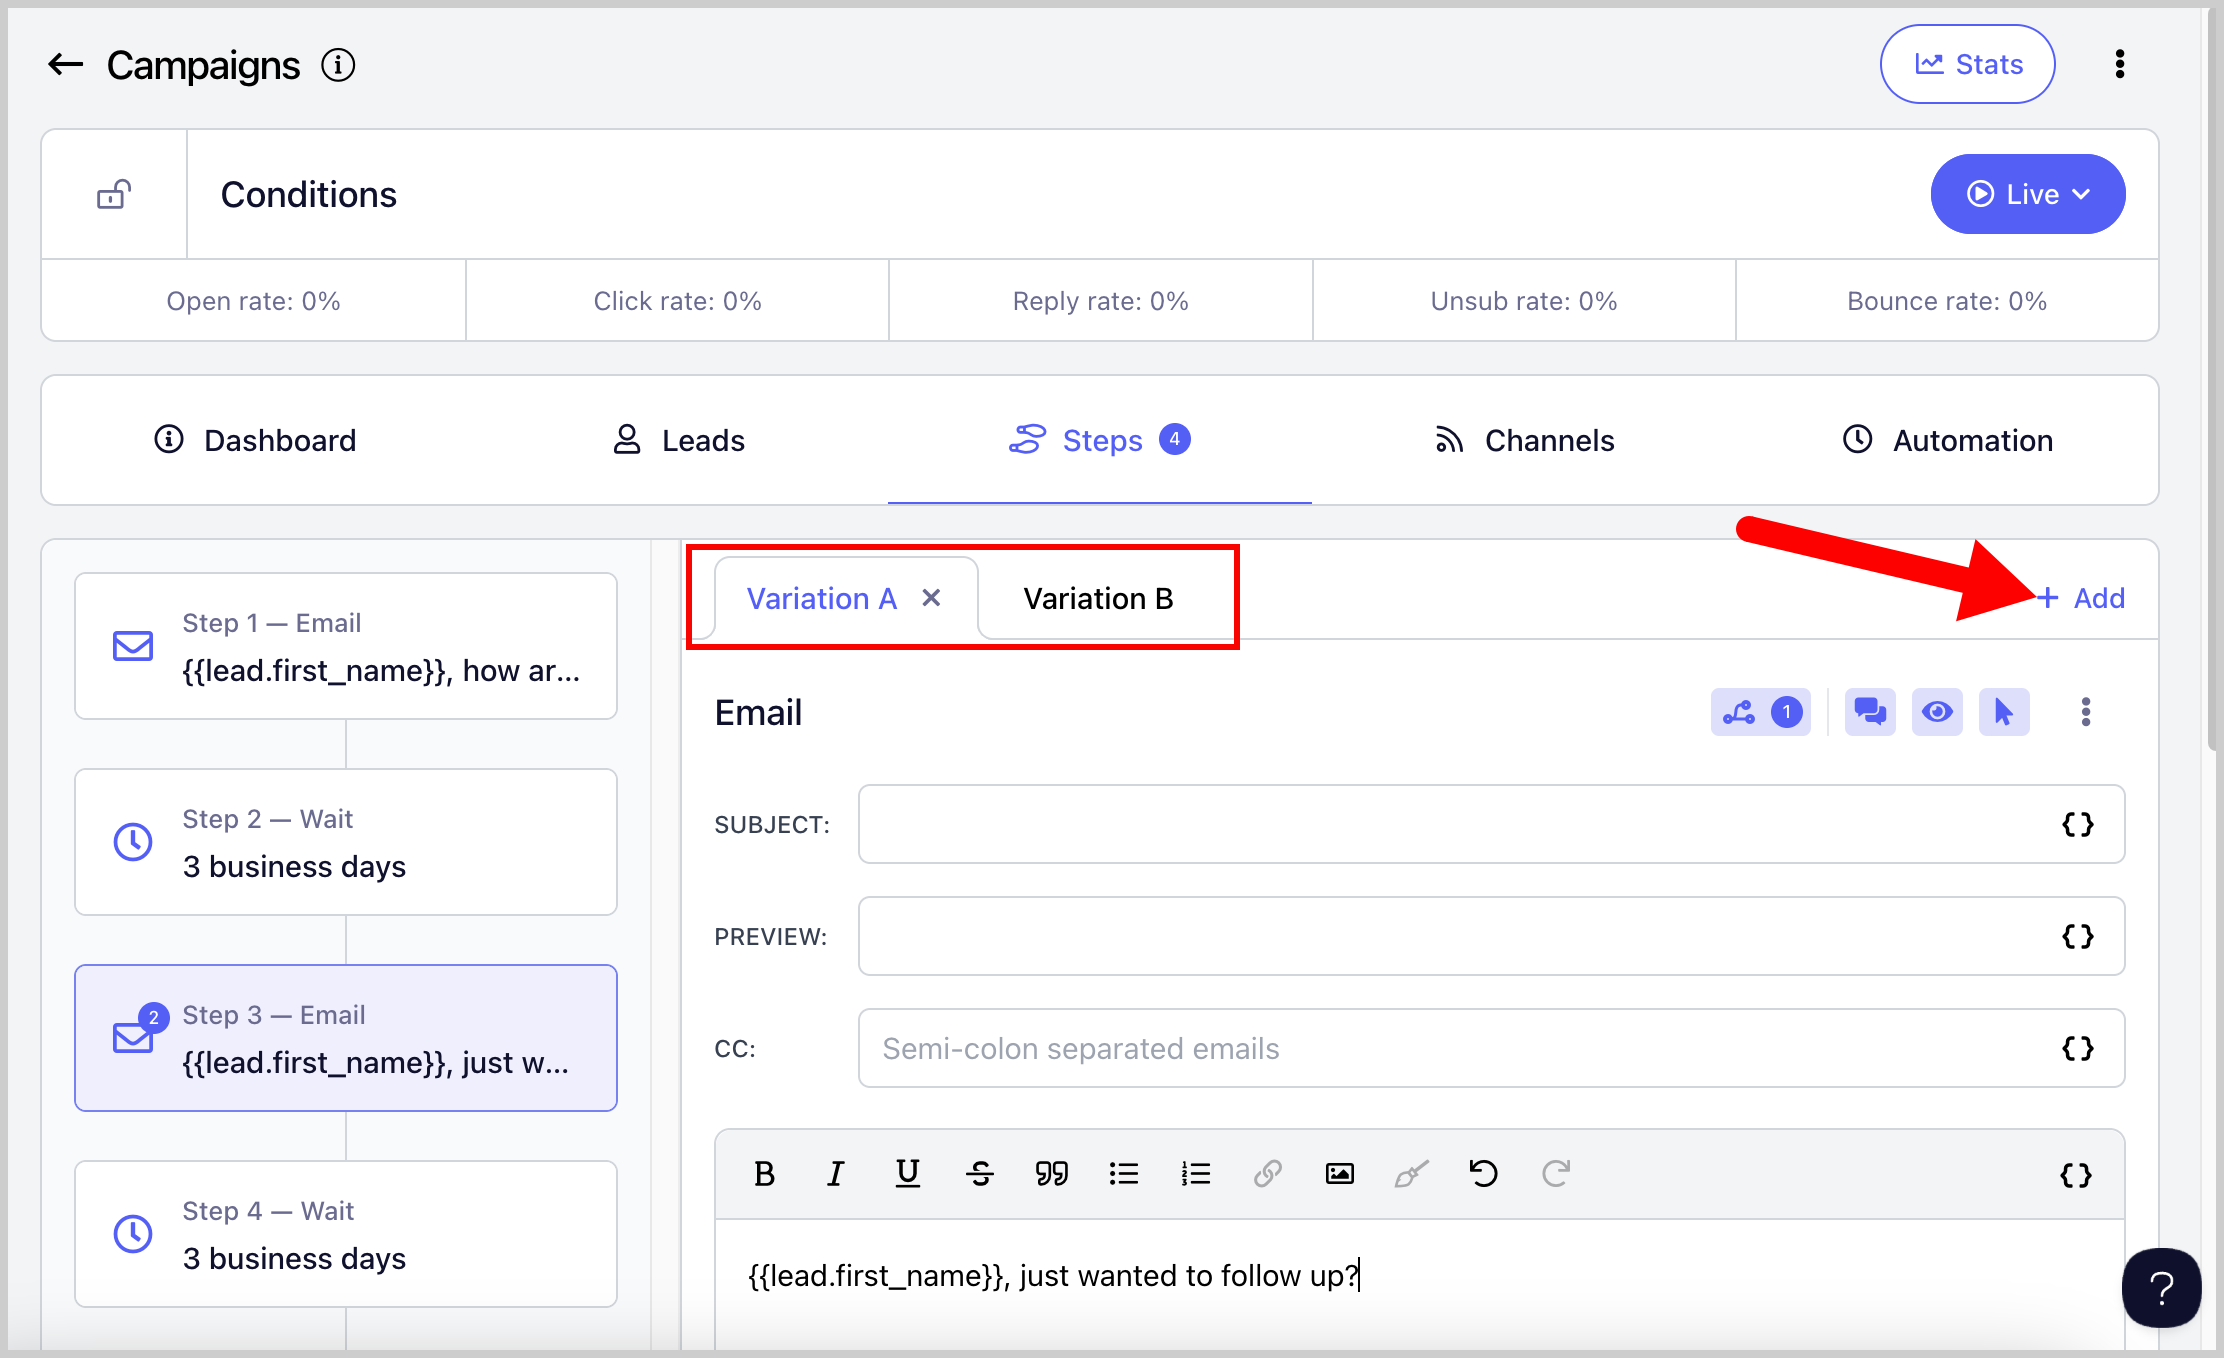
Task: Toggle the email preview eye icon
Action: pyautogui.click(x=1937, y=712)
